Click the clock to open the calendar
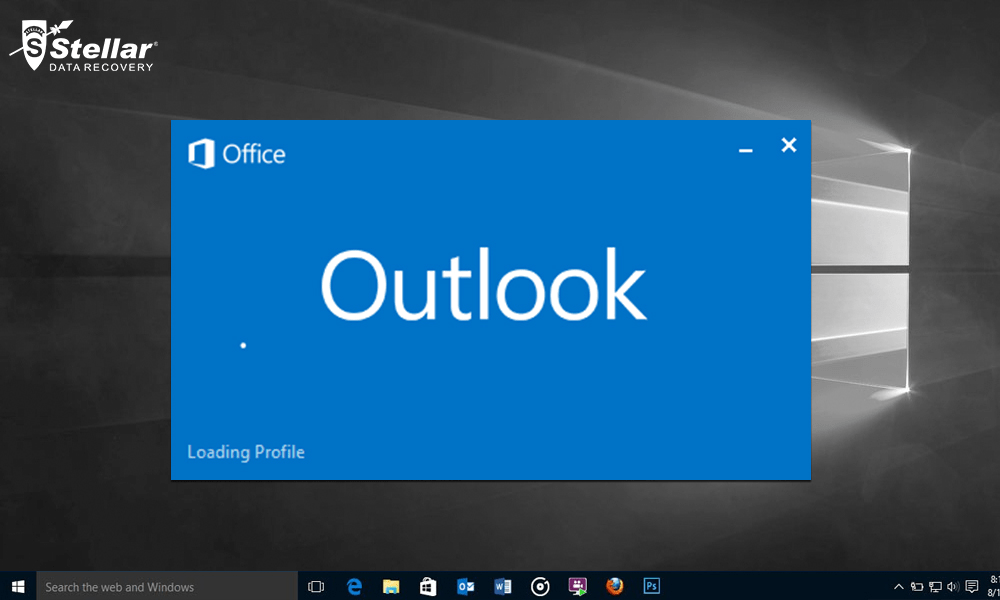Viewport: 1000px width, 600px height. (x=989, y=586)
